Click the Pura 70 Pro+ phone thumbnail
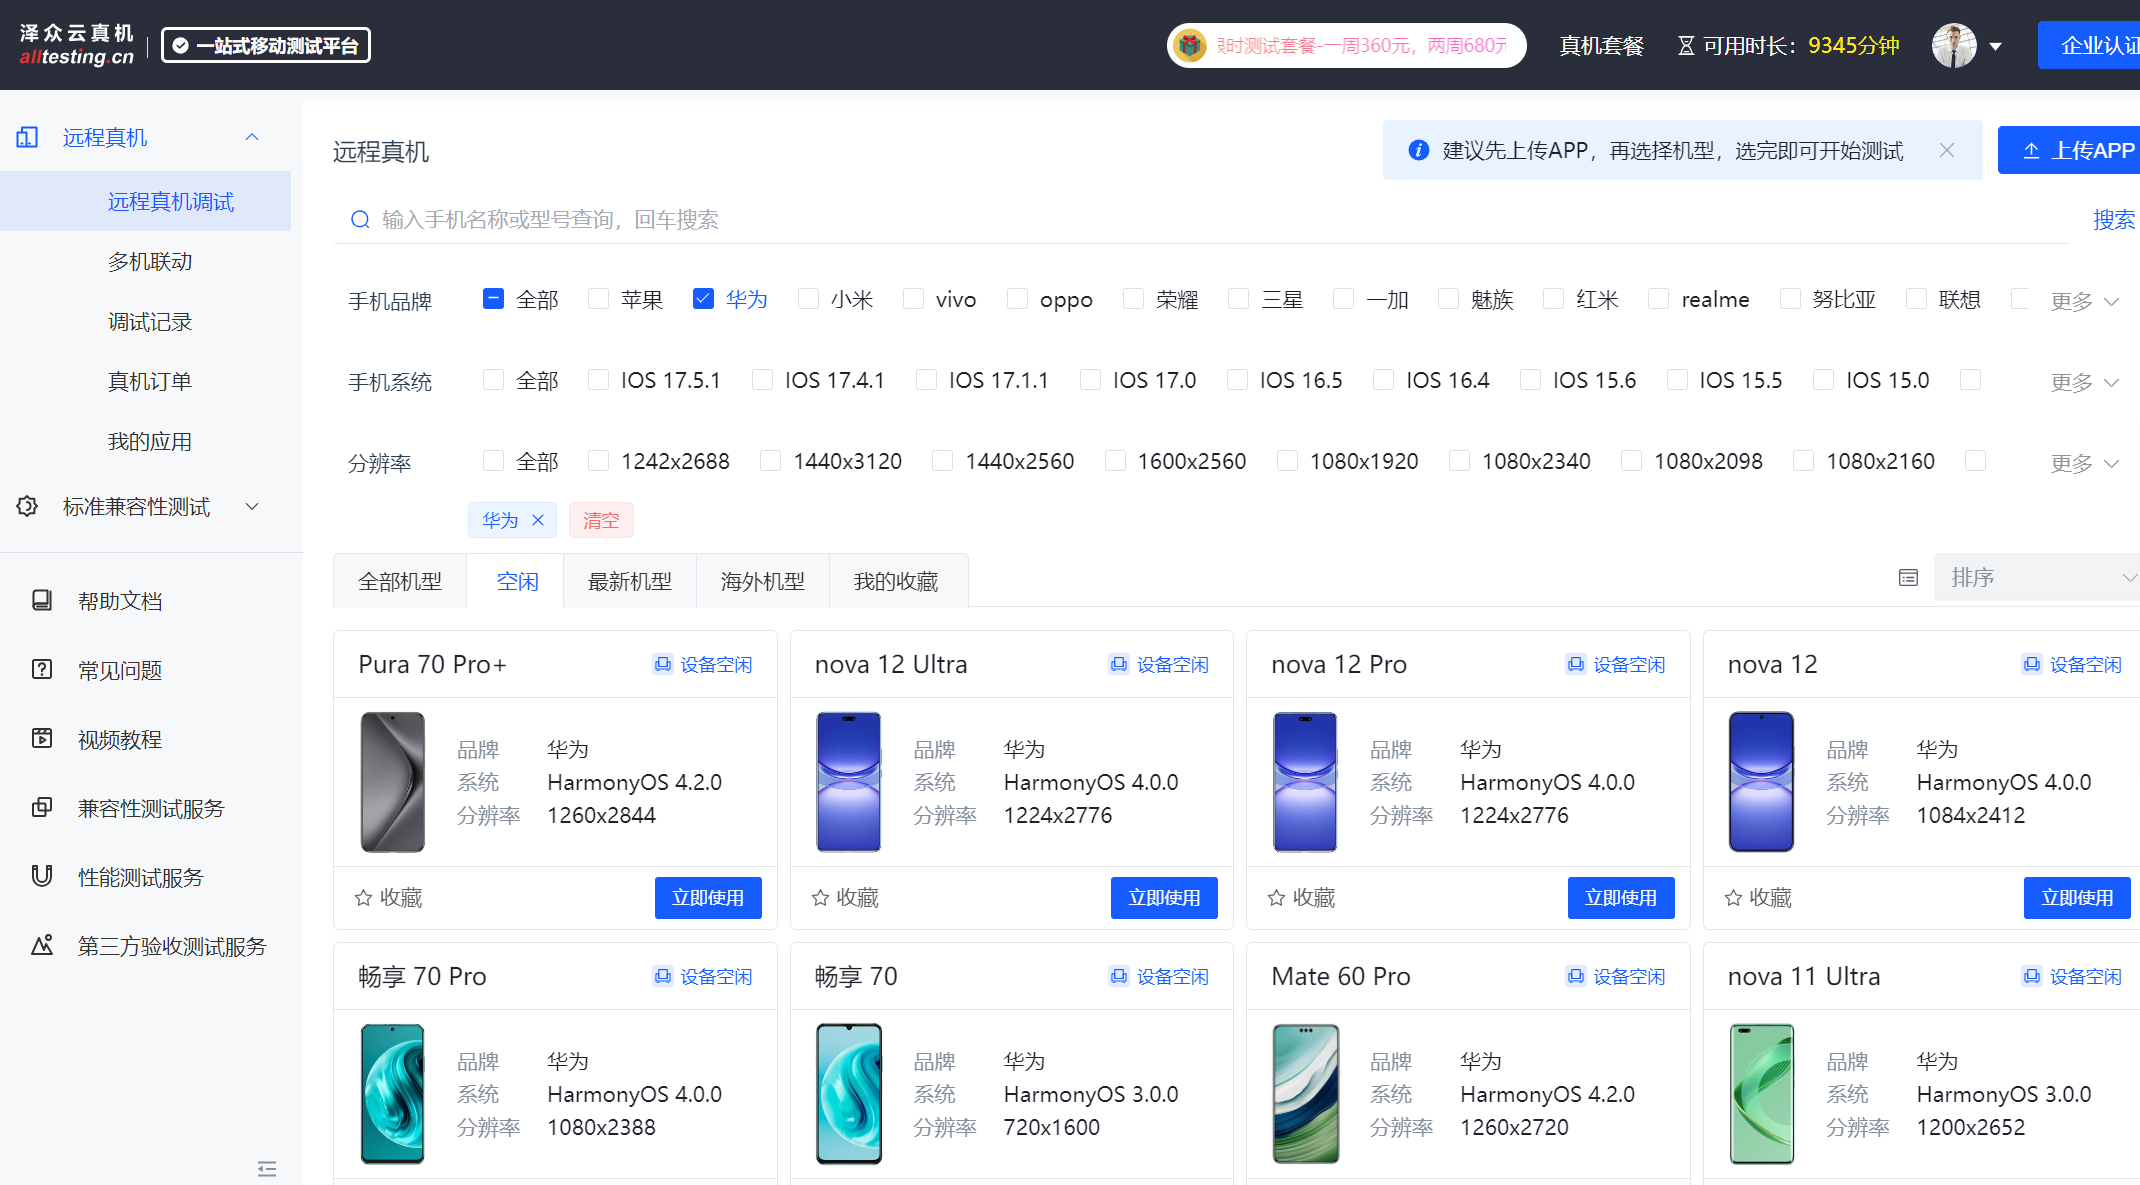Screen dimensions: 2140x1185 click(x=393, y=782)
